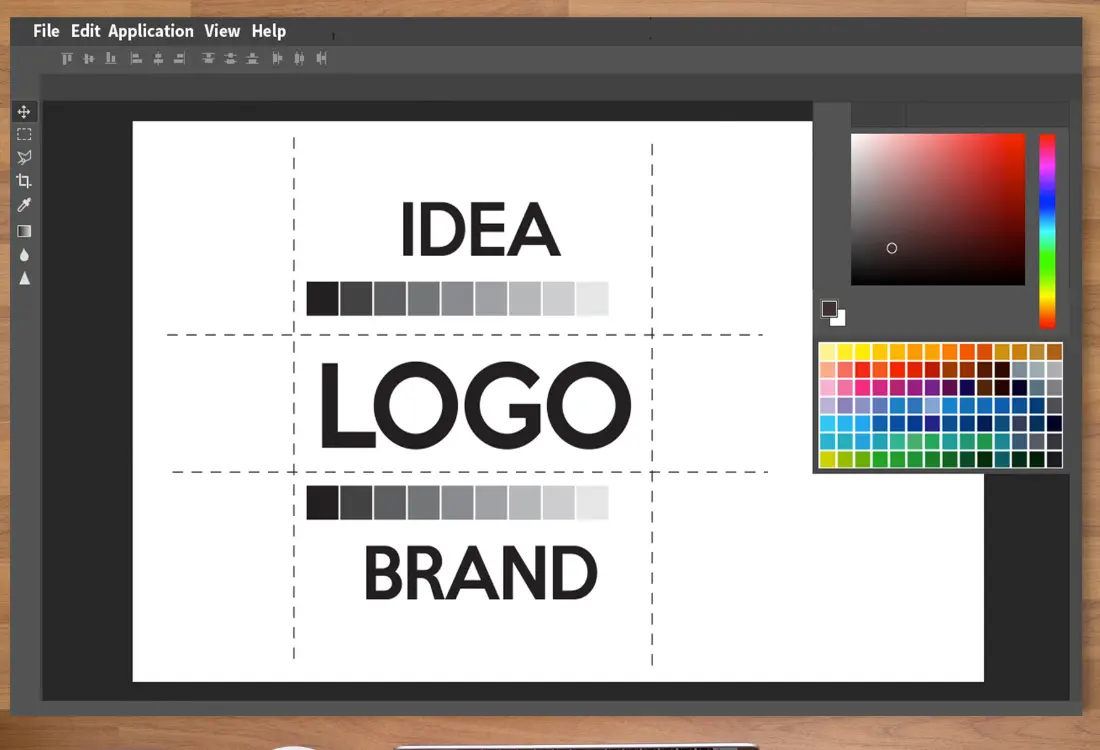
Task: Click the lightest gray square in the bar under IDEA
Action: (592, 299)
